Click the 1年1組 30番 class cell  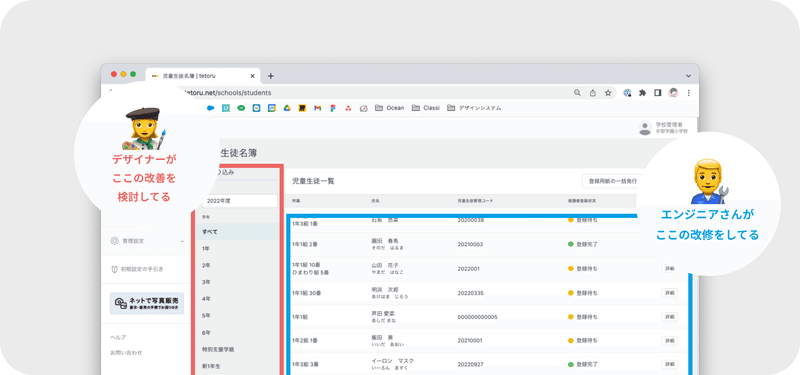coord(308,293)
